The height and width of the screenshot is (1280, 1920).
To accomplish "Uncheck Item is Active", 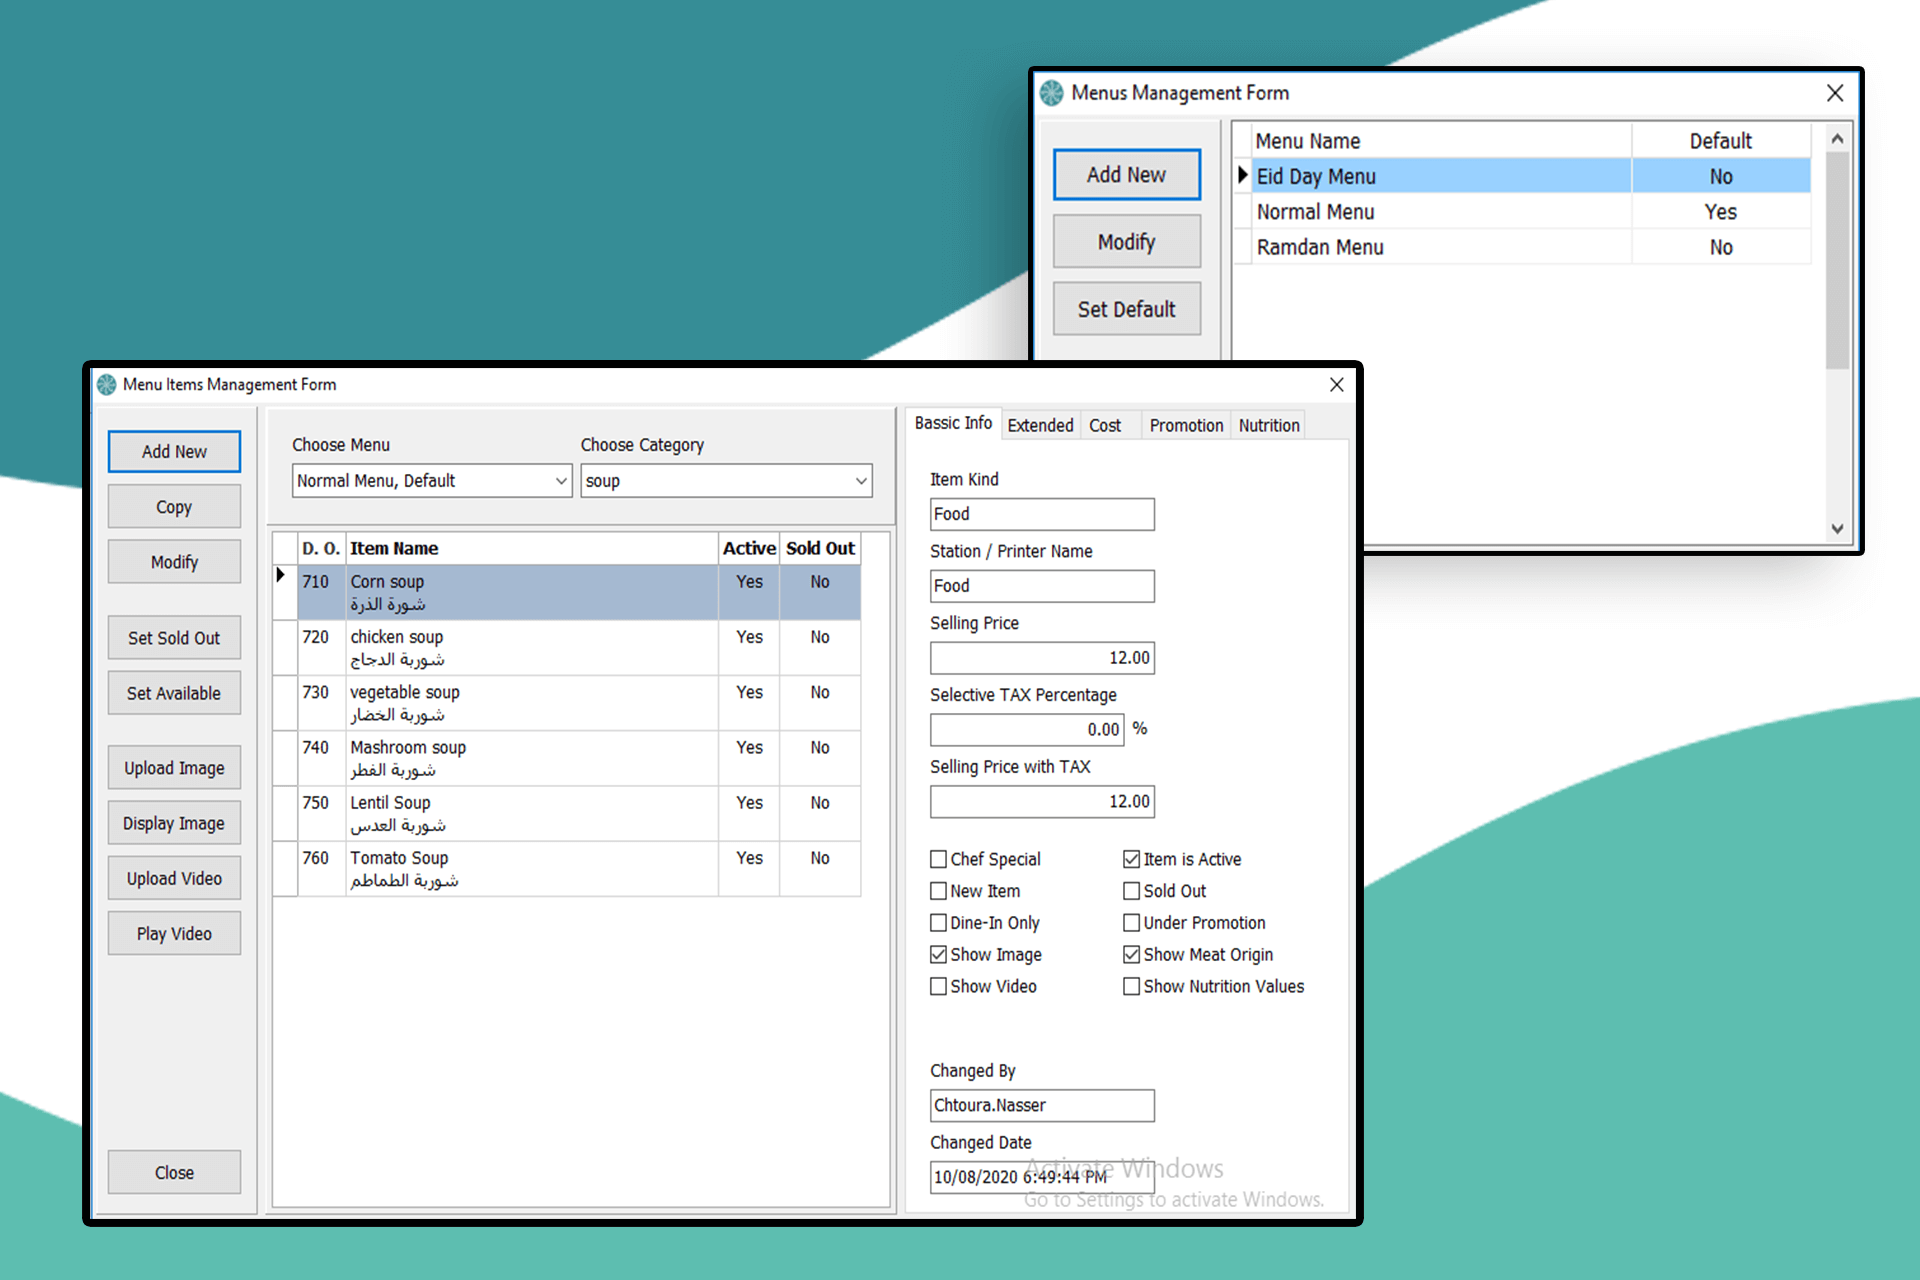I will tap(1131, 858).
